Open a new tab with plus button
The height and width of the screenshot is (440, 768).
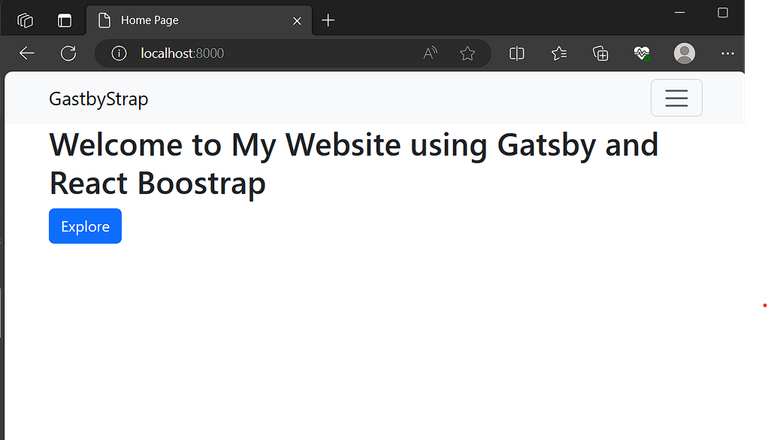329,20
